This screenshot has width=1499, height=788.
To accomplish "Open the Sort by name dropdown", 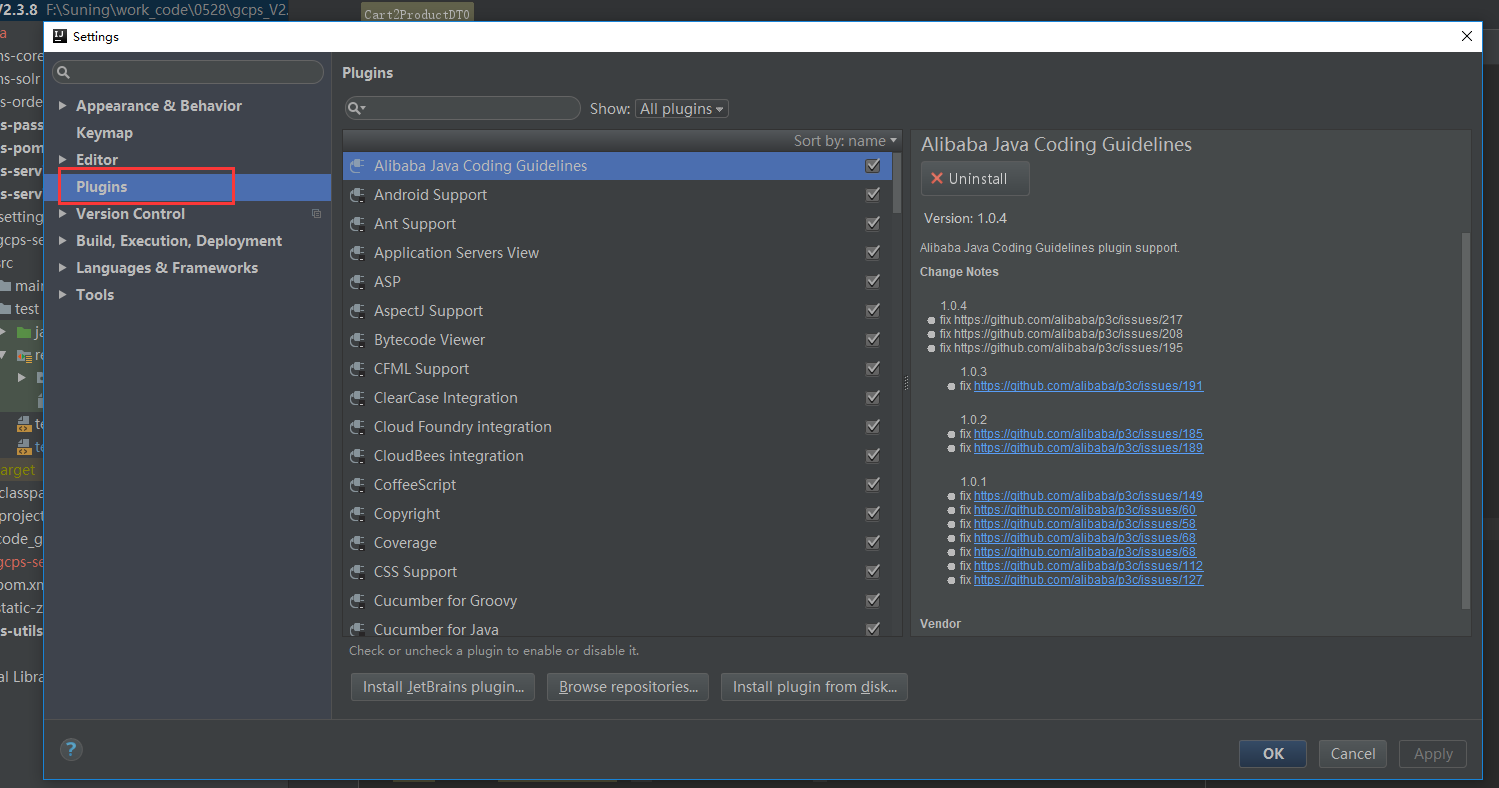I will (846, 141).
